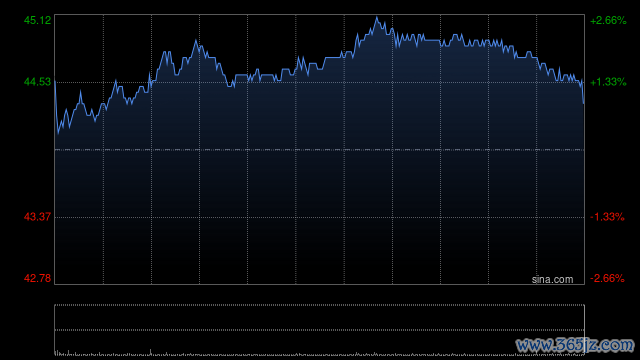The image size is (640, 360).
Task: Click the -1.33% percentage label
Action: pyautogui.click(x=607, y=217)
